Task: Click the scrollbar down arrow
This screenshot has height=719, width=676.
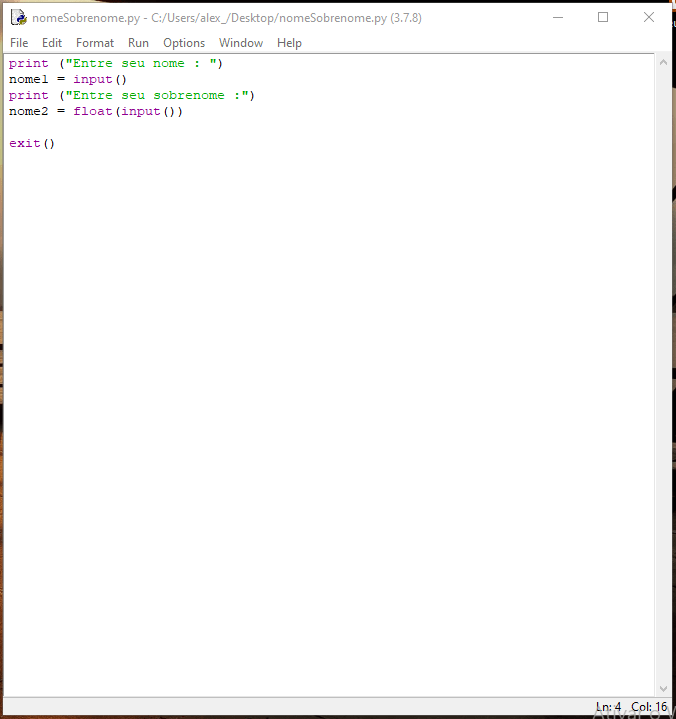Action: 663,688
